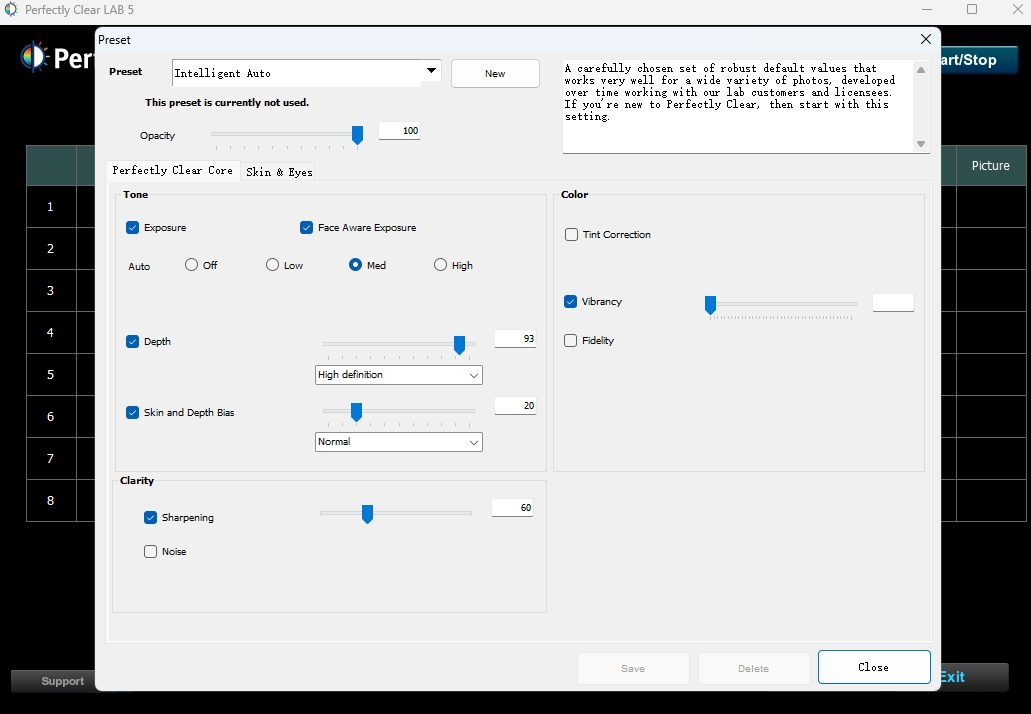The width and height of the screenshot is (1031, 714).
Task: Click the Depth slider handle
Action: (459, 345)
